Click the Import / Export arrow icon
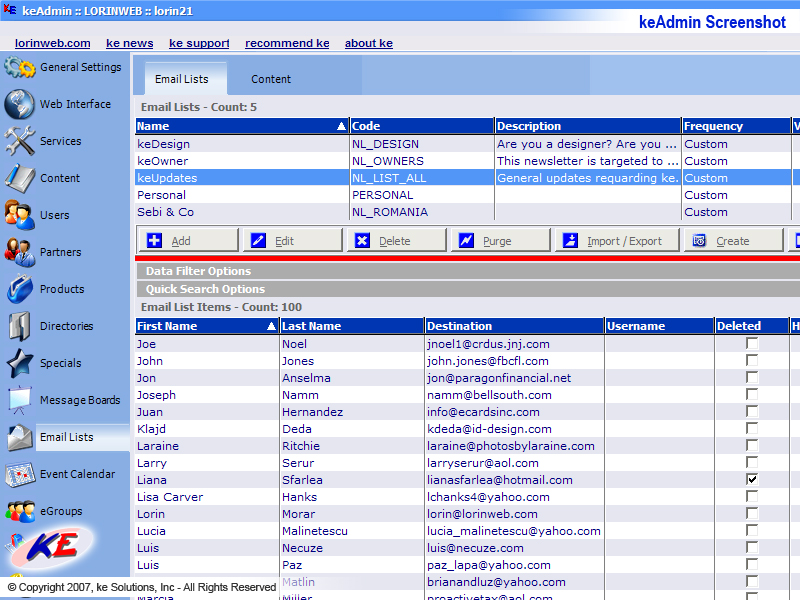The image size is (800, 600). pyautogui.click(x=570, y=240)
